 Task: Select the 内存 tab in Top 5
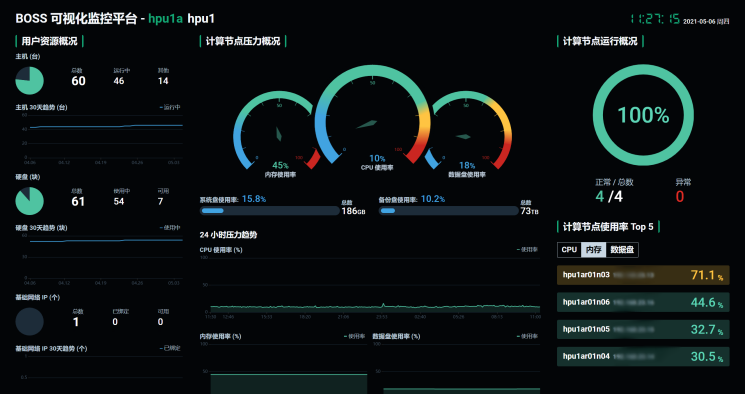click(x=593, y=250)
